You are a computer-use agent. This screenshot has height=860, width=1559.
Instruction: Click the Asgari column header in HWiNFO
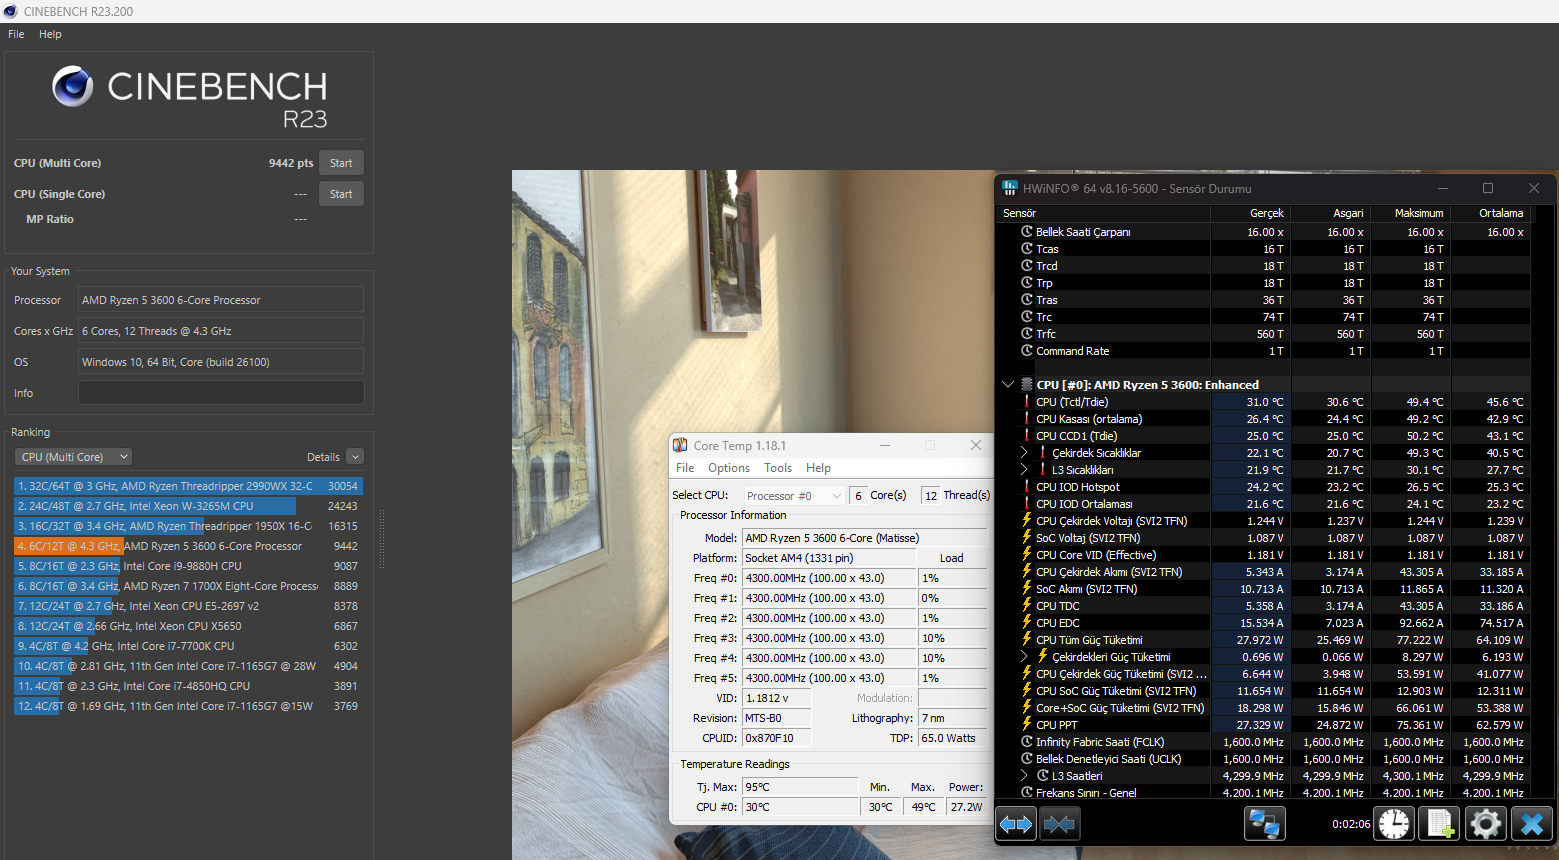point(1331,213)
